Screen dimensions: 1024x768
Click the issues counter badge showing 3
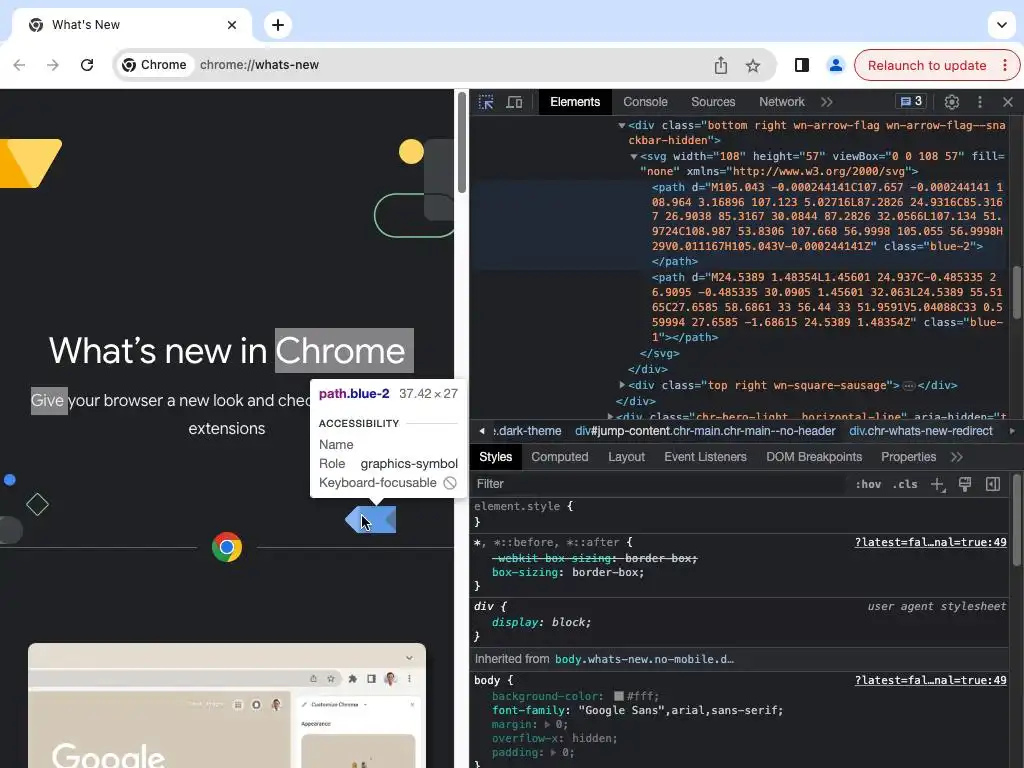coord(911,101)
